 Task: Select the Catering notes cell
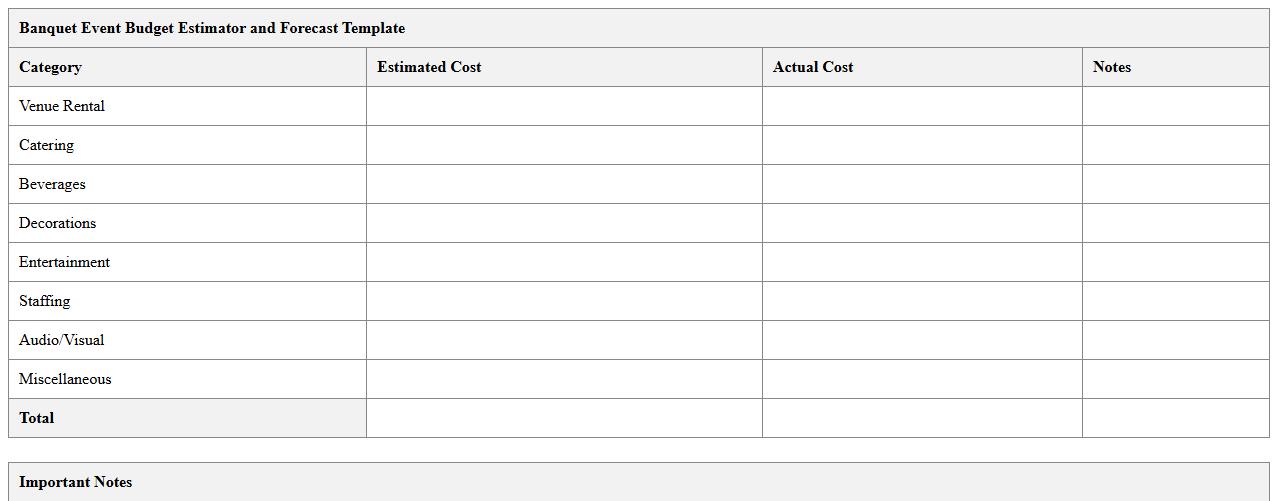[1175, 145]
